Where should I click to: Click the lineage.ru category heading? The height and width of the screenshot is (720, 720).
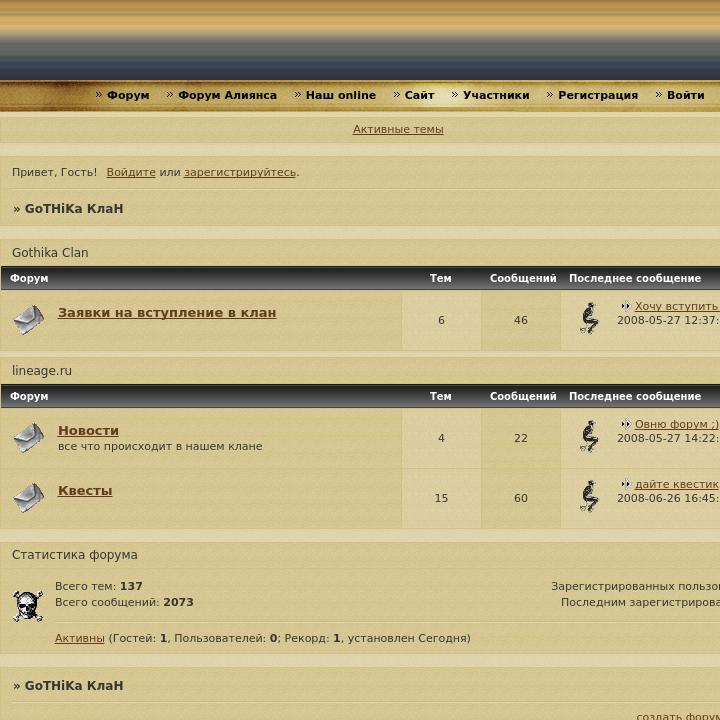pos(42,371)
